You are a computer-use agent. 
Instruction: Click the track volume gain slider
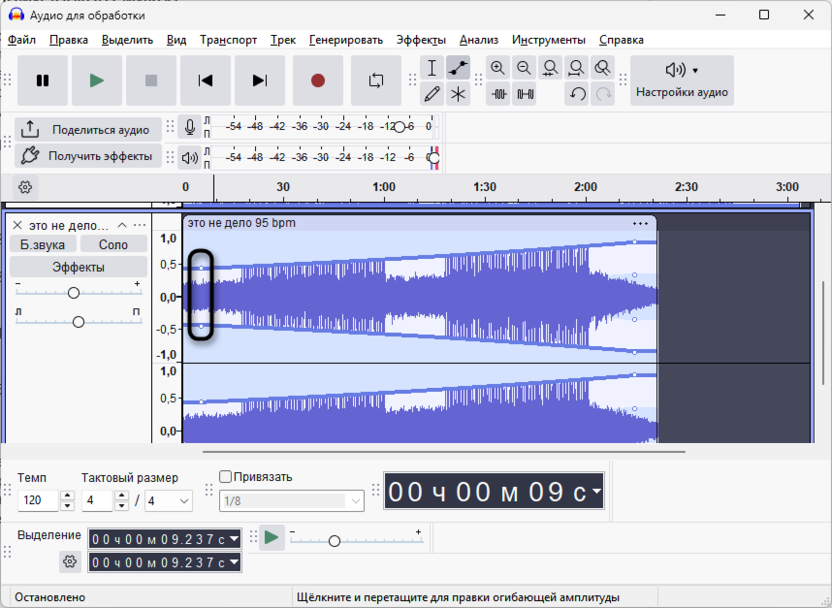coord(73,293)
